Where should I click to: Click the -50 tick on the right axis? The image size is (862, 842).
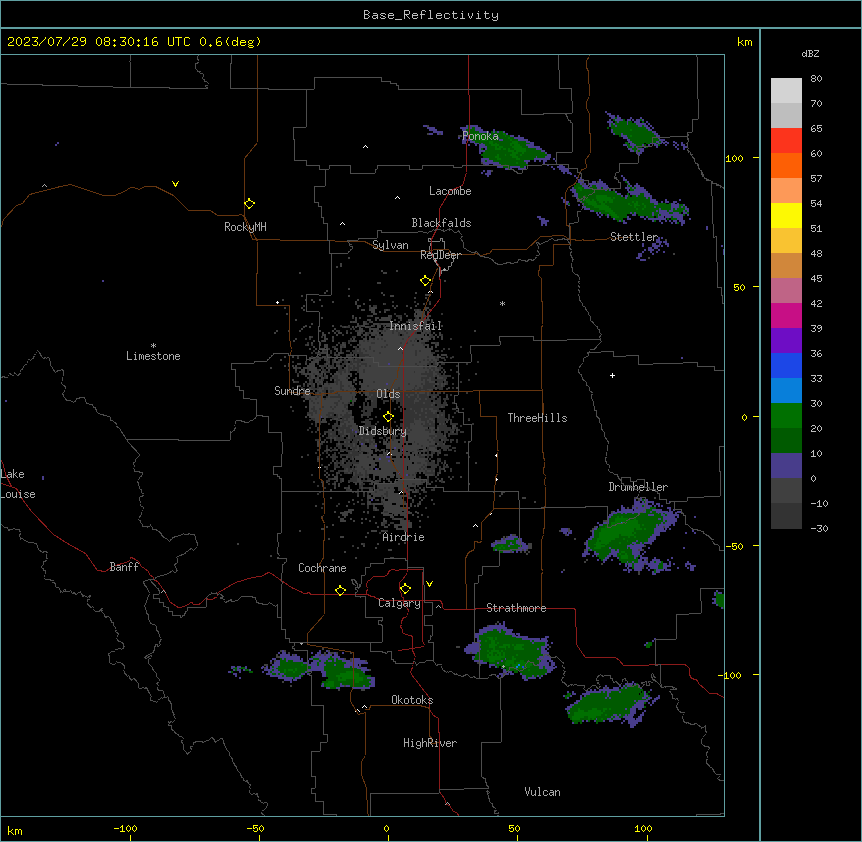[x=734, y=546]
